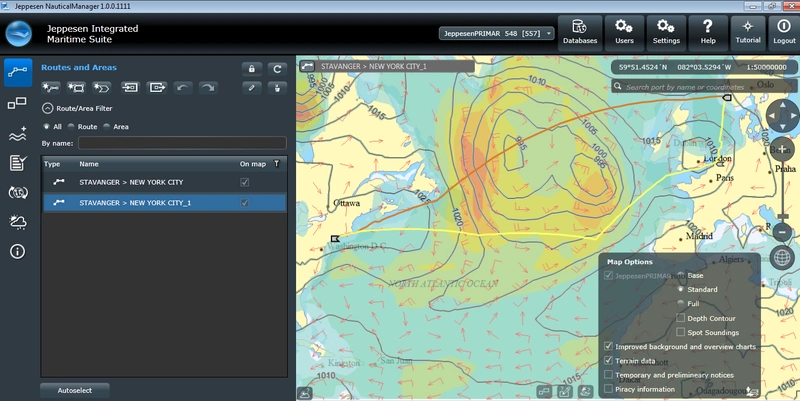Viewport: 800px width, 401px height.
Task: Open the Routes and Areas sidebar panel
Action: pos(18,72)
